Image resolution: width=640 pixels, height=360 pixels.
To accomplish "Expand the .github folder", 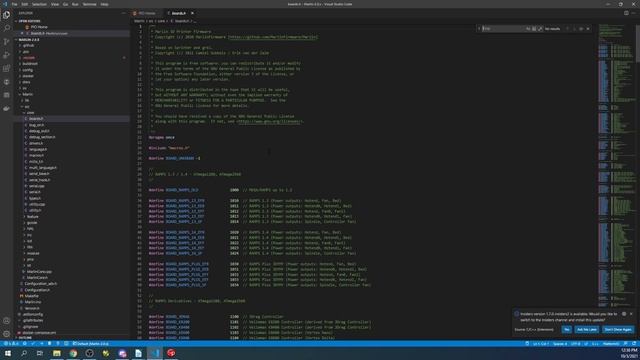I will 28,45.
